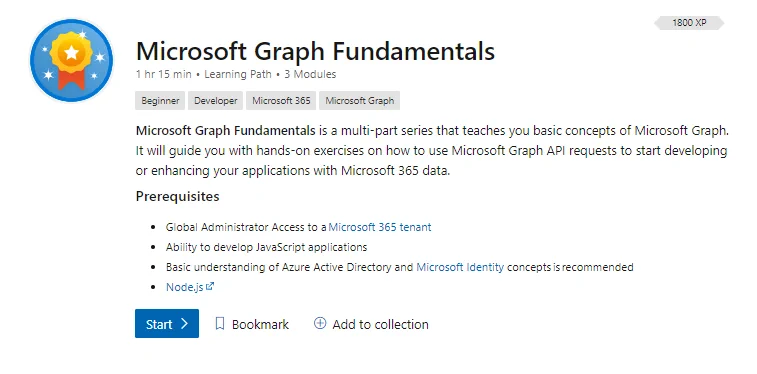Select the Microsoft Graph tag
The image size is (757, 374).
(359, 101)
